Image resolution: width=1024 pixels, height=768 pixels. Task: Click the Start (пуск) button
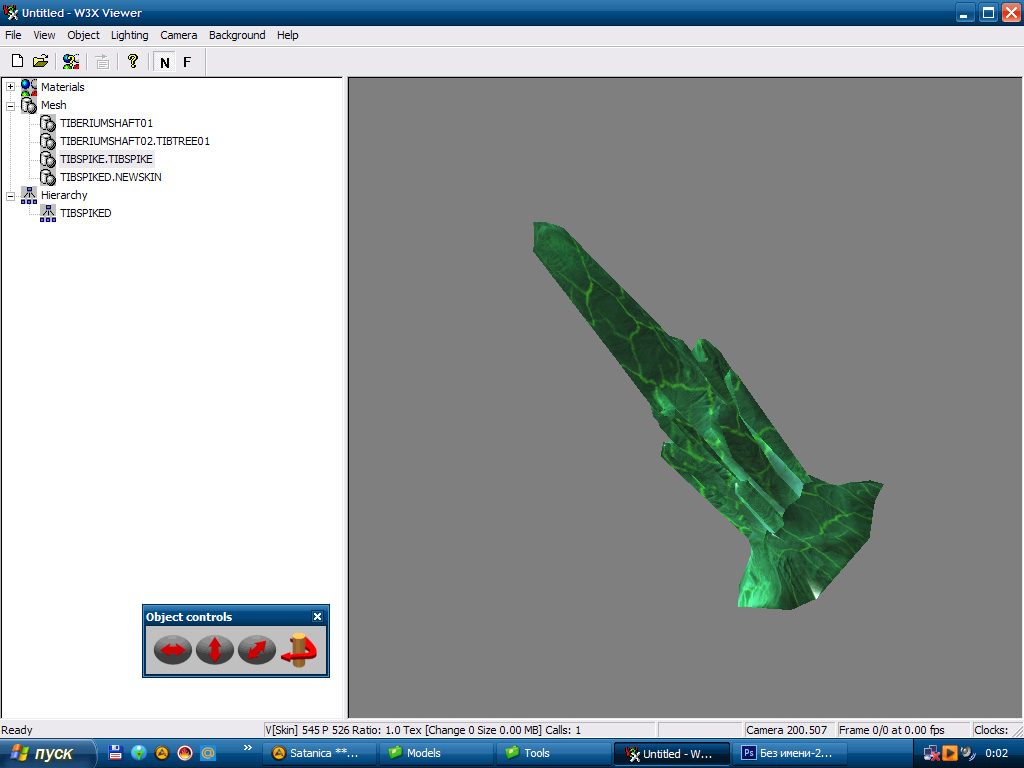[x=47, y=754]
